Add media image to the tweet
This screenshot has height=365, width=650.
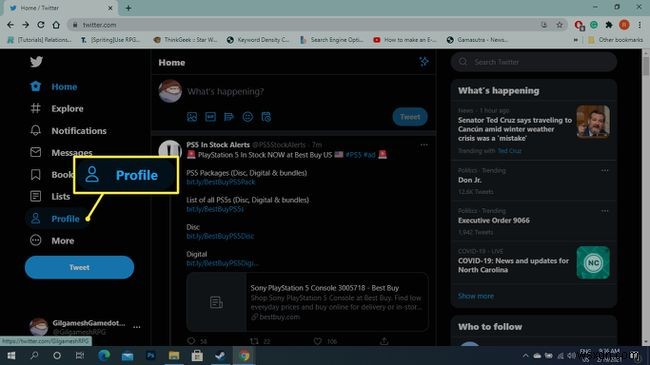(192, 117)
